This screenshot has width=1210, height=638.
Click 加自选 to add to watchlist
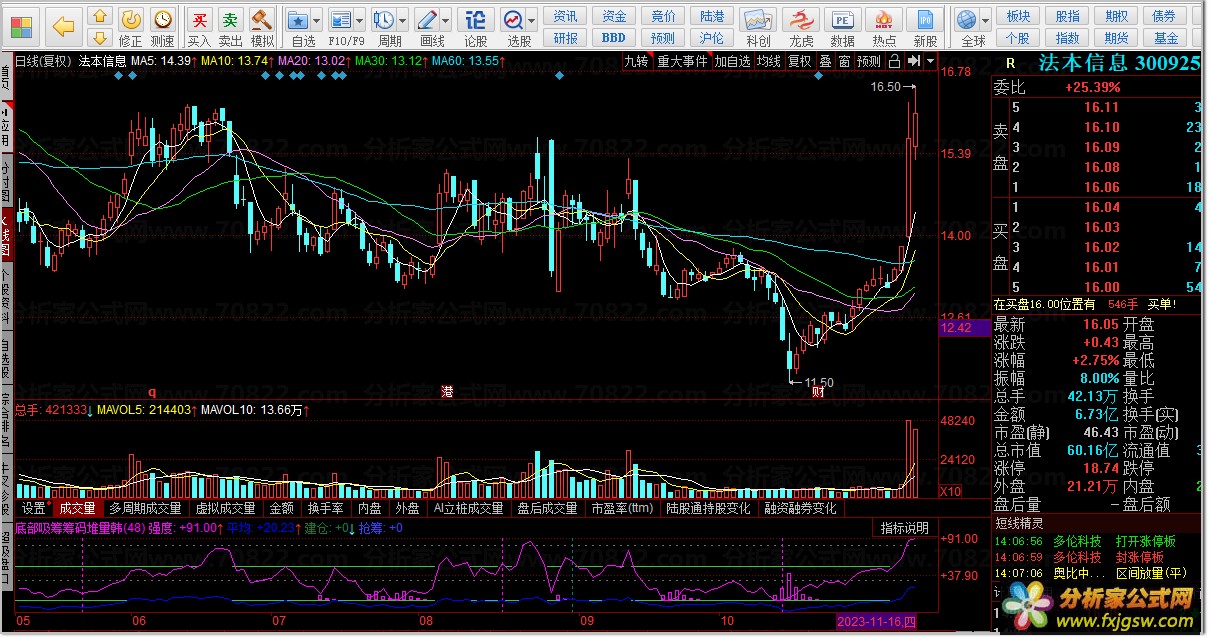732,61
